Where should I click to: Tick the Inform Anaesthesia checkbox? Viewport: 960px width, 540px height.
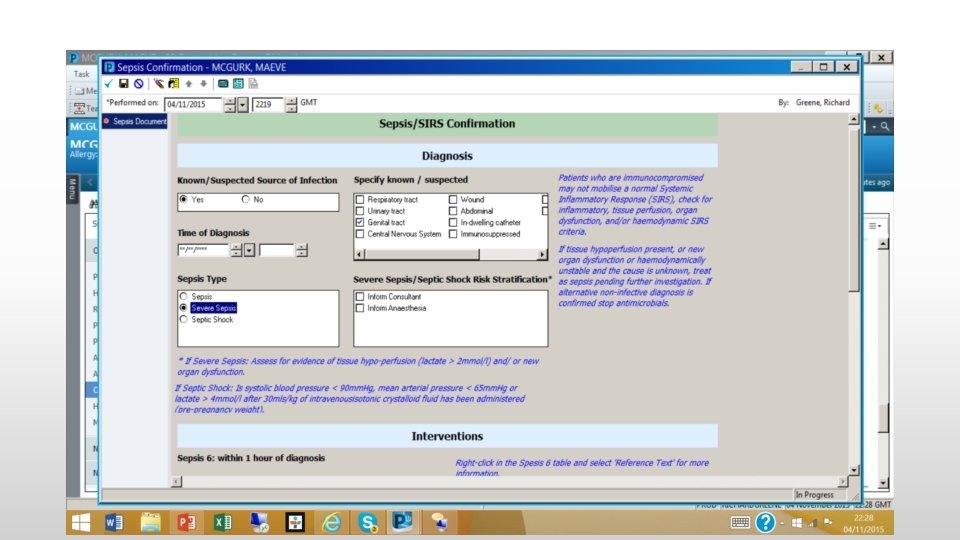tap(360, 309)
